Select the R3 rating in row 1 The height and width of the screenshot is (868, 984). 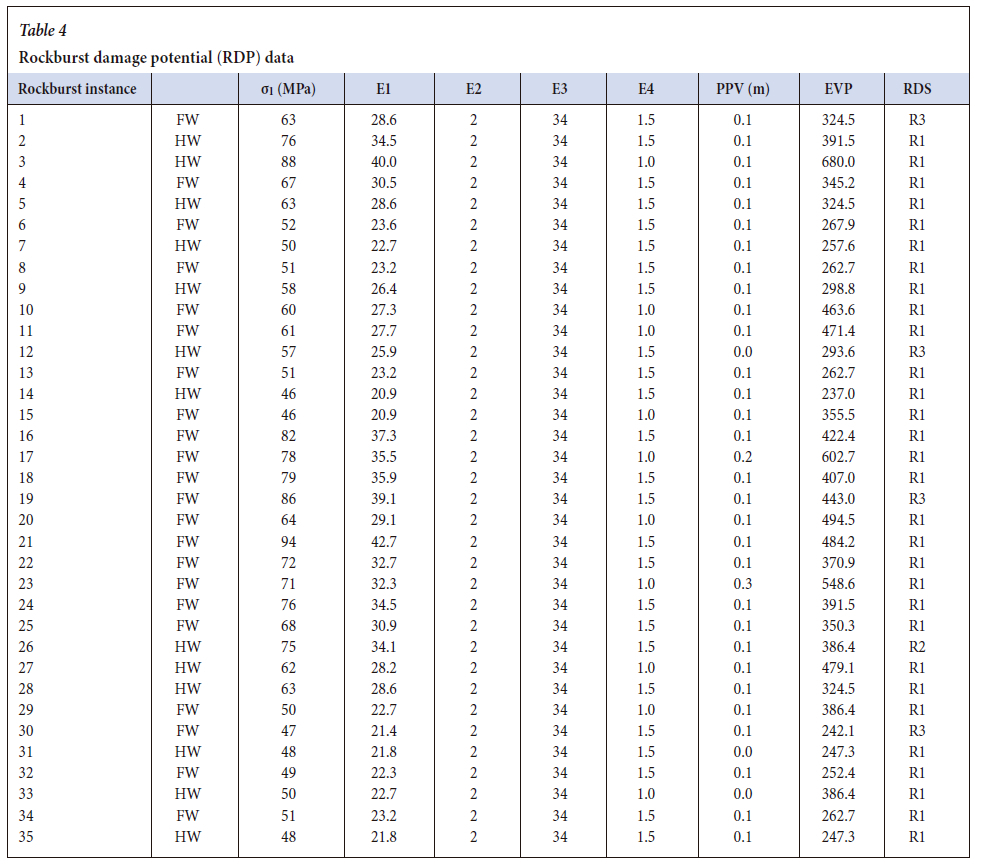coord(917,120)
